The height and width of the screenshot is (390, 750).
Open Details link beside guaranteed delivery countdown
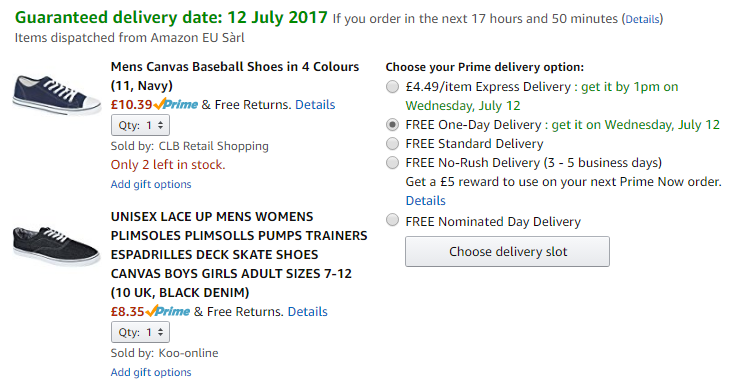point(642,19)
